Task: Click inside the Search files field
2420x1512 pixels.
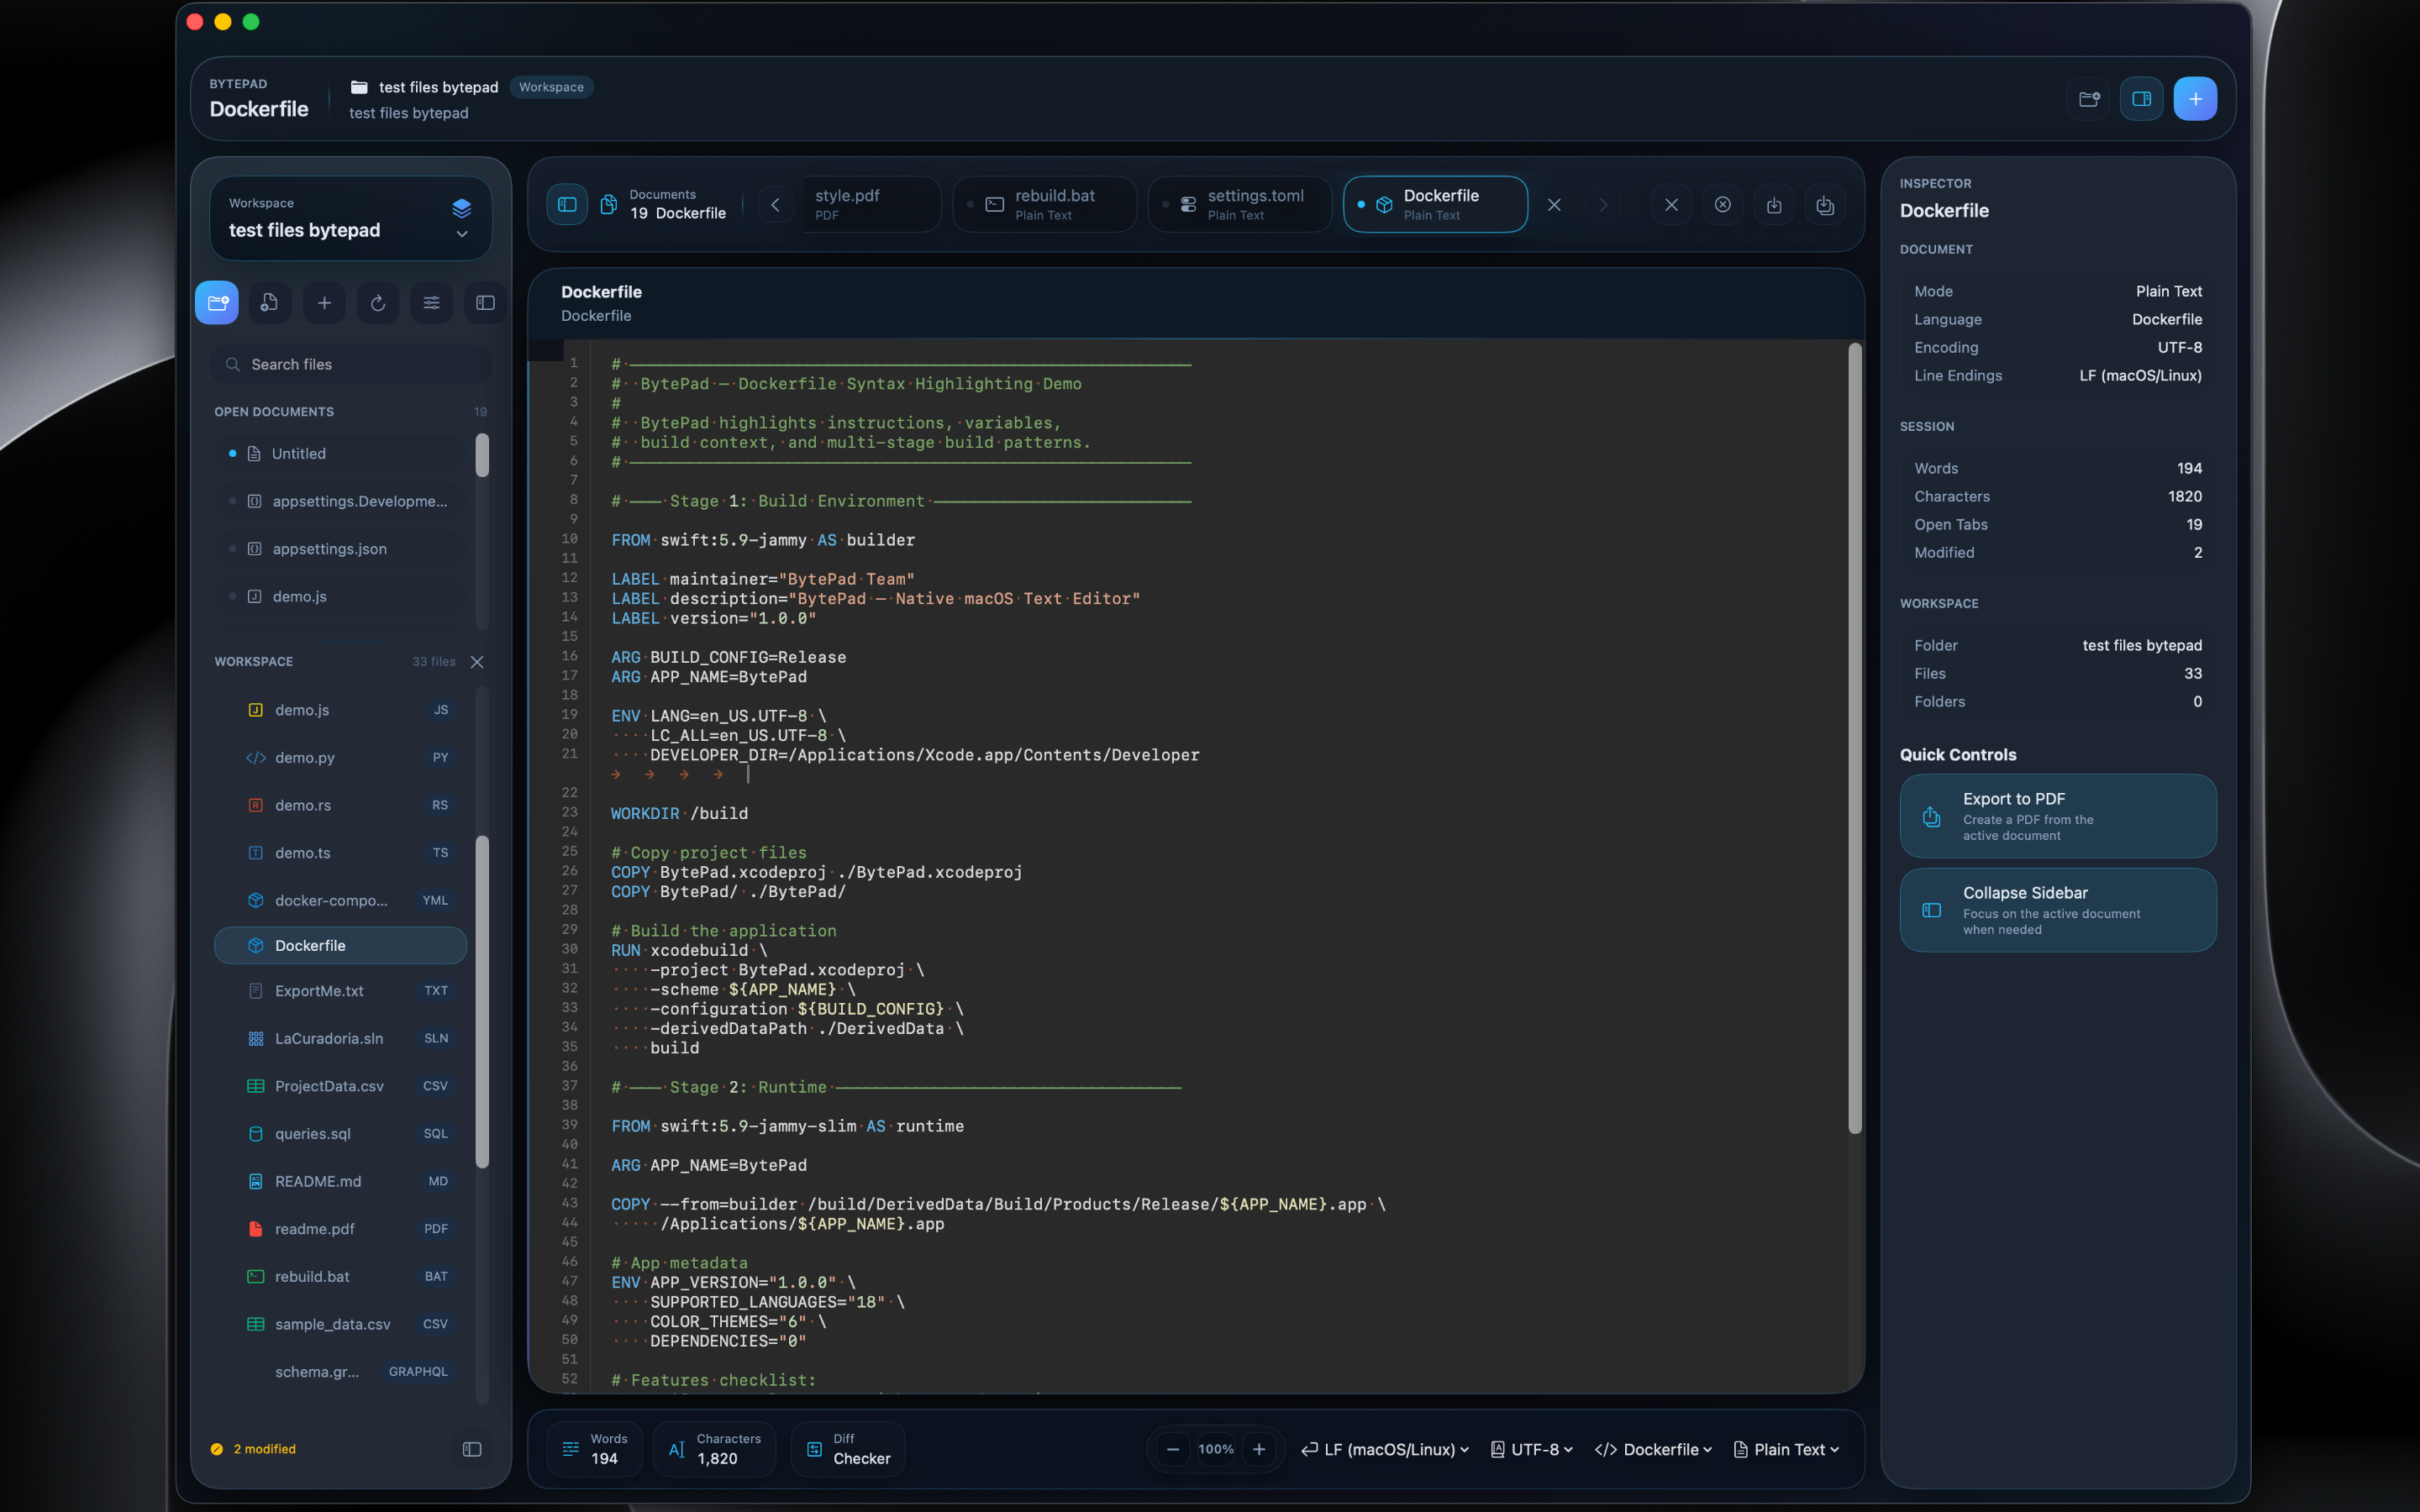Action: (350, 364)
